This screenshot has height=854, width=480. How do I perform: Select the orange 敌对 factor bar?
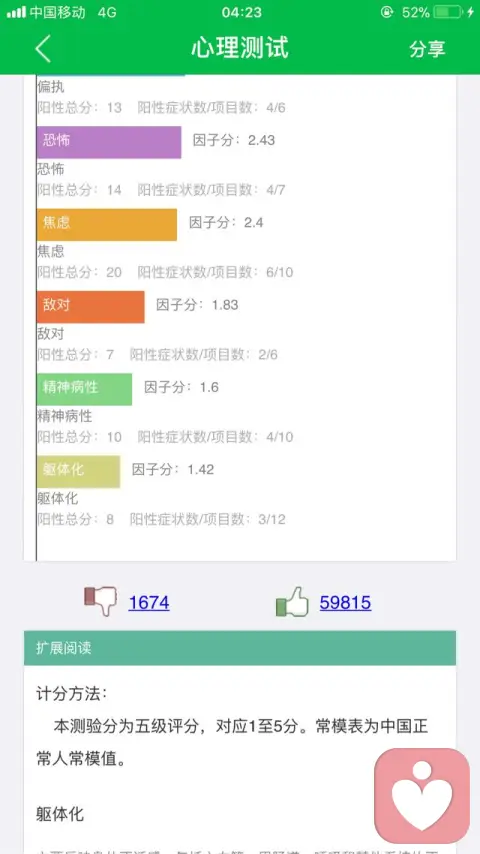[x=90, y=307]
